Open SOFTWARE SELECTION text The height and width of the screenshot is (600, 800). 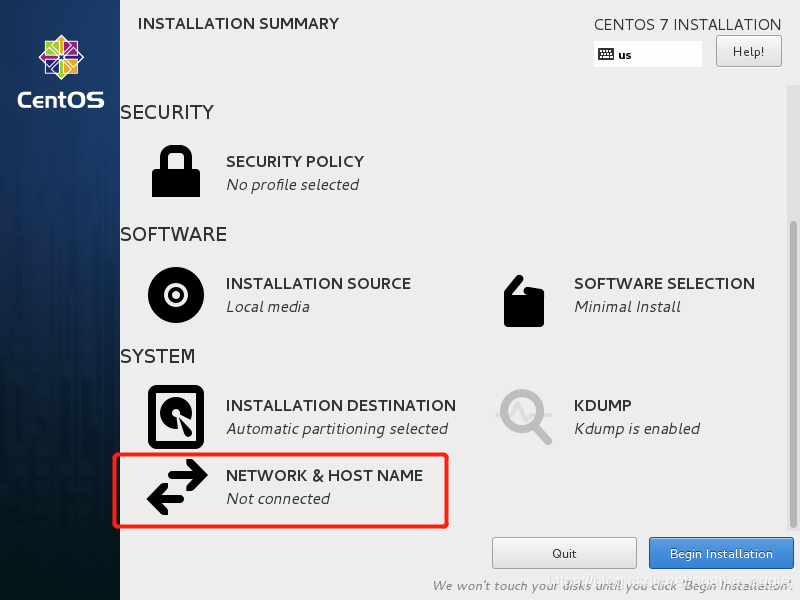point(664,283)
